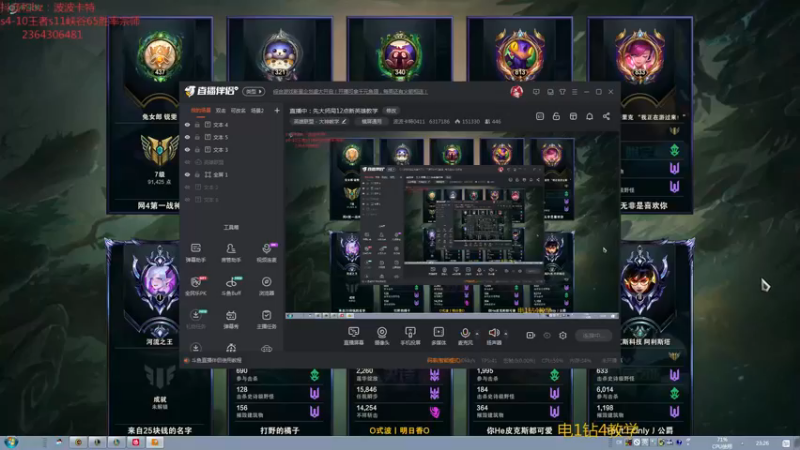Open the microphone dropdown arrow
This screenshot has height=450, width=800.
pos(477,334)
